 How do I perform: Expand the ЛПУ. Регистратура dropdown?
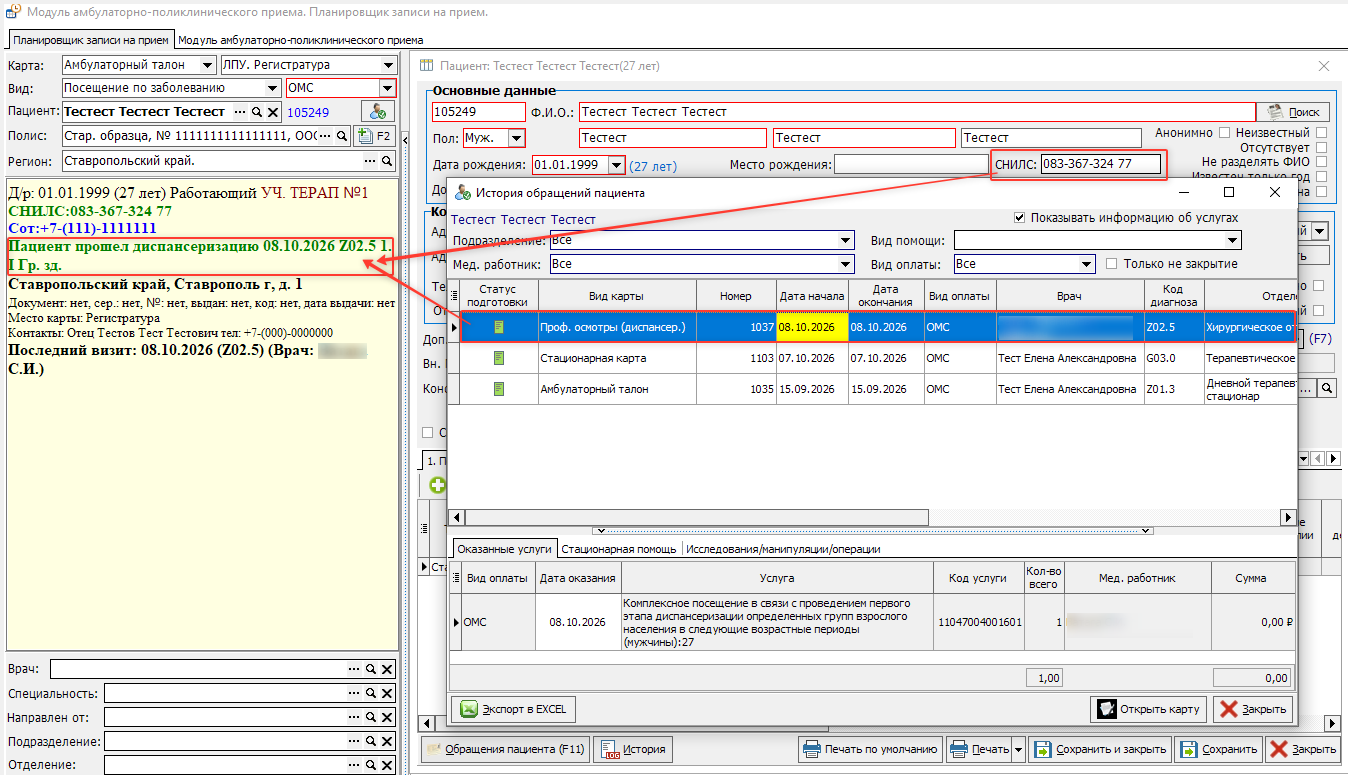pyautogui.click(x=388, y=65)
